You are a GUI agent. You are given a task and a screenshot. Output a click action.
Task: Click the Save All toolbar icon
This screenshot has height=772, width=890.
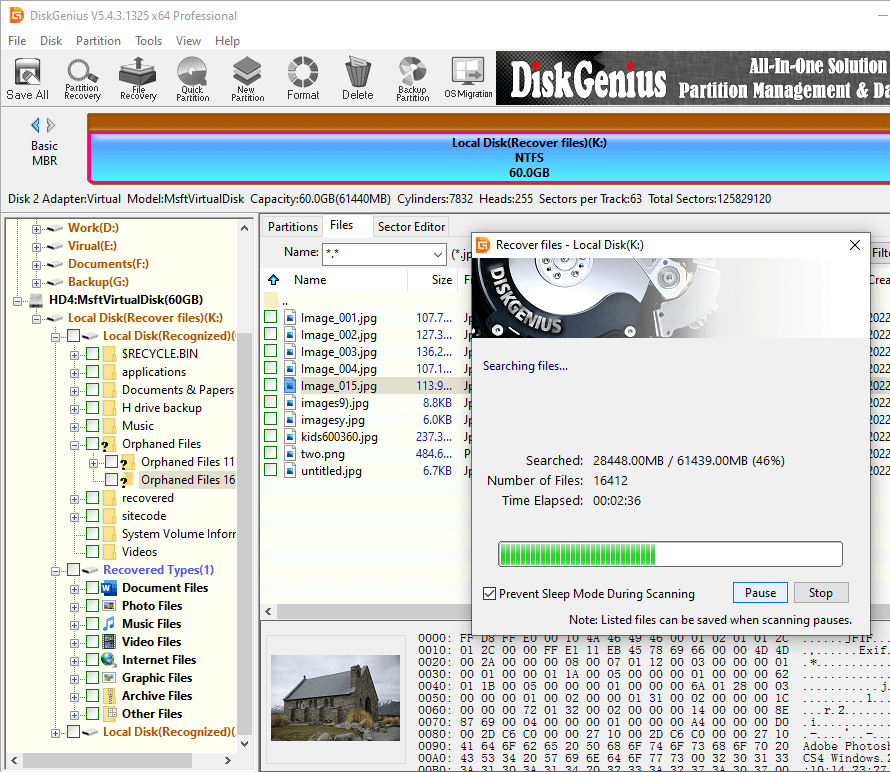point(27,78)
